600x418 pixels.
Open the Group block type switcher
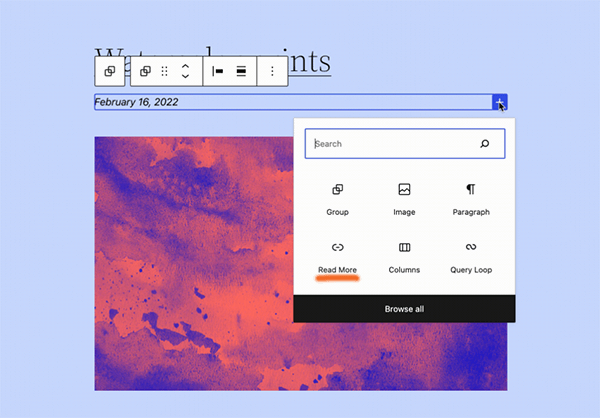145,71
